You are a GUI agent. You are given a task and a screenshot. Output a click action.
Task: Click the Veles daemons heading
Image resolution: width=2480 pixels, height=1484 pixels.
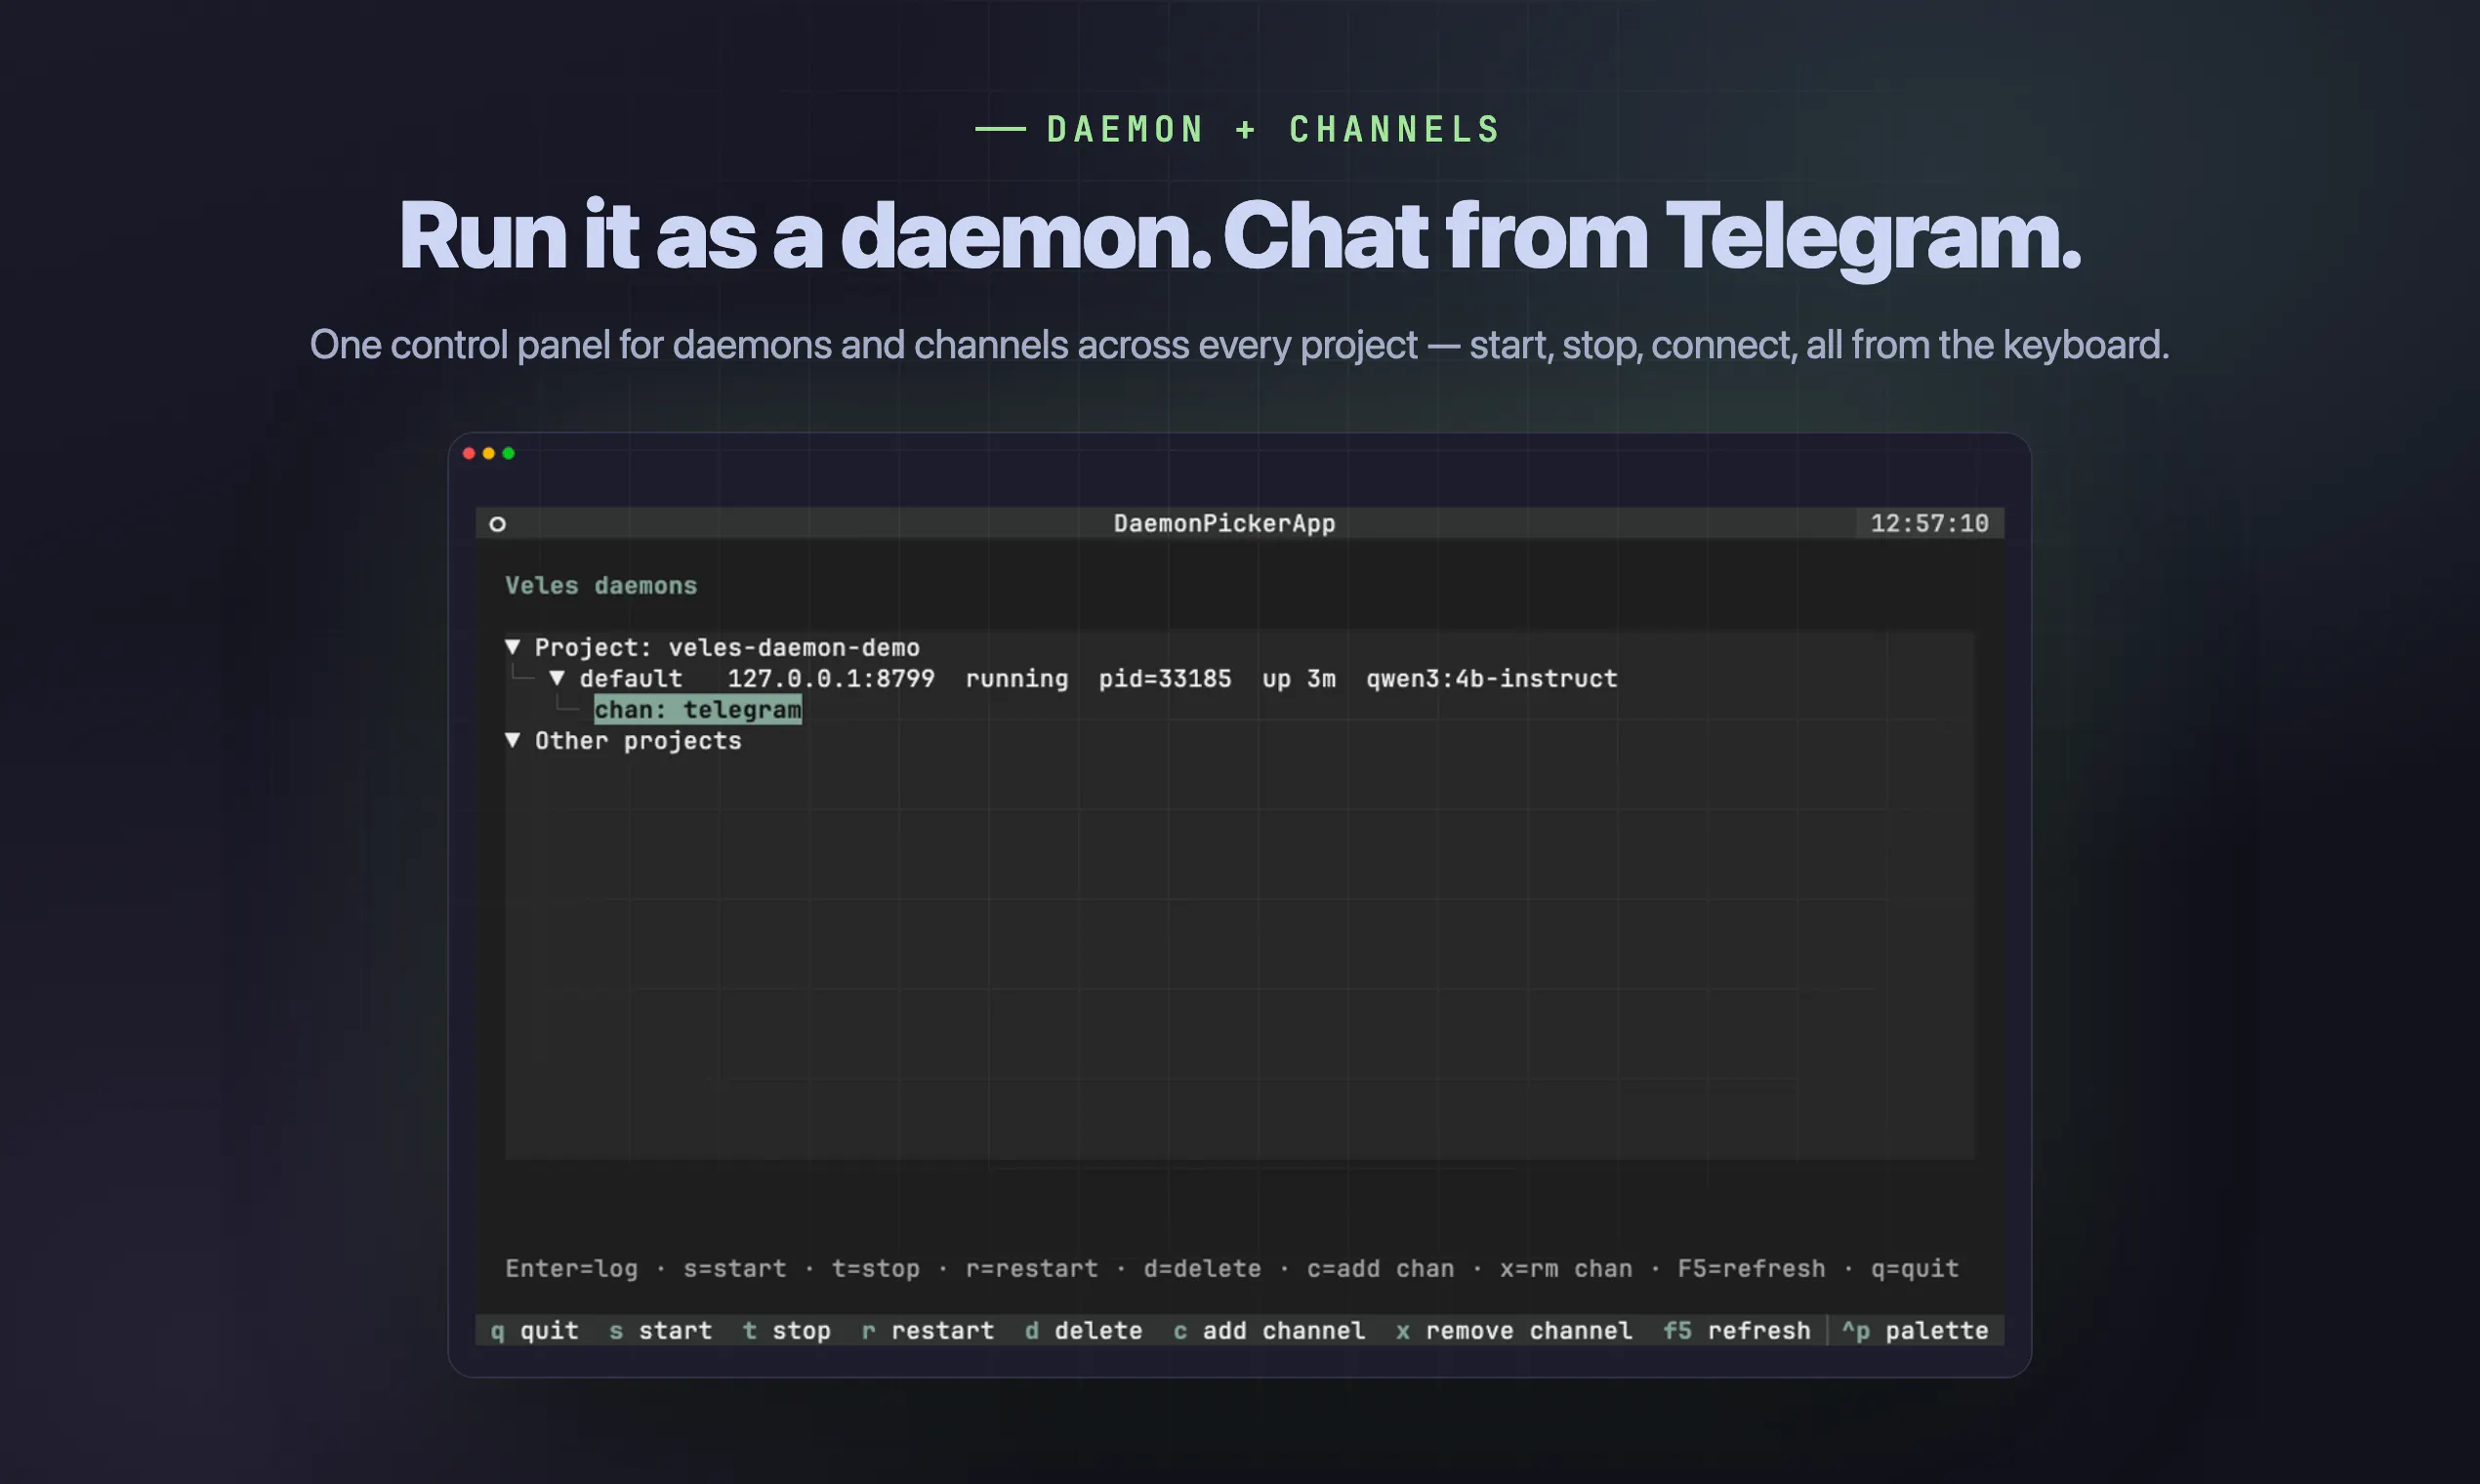pyautogui.click(x=601, y=585)
